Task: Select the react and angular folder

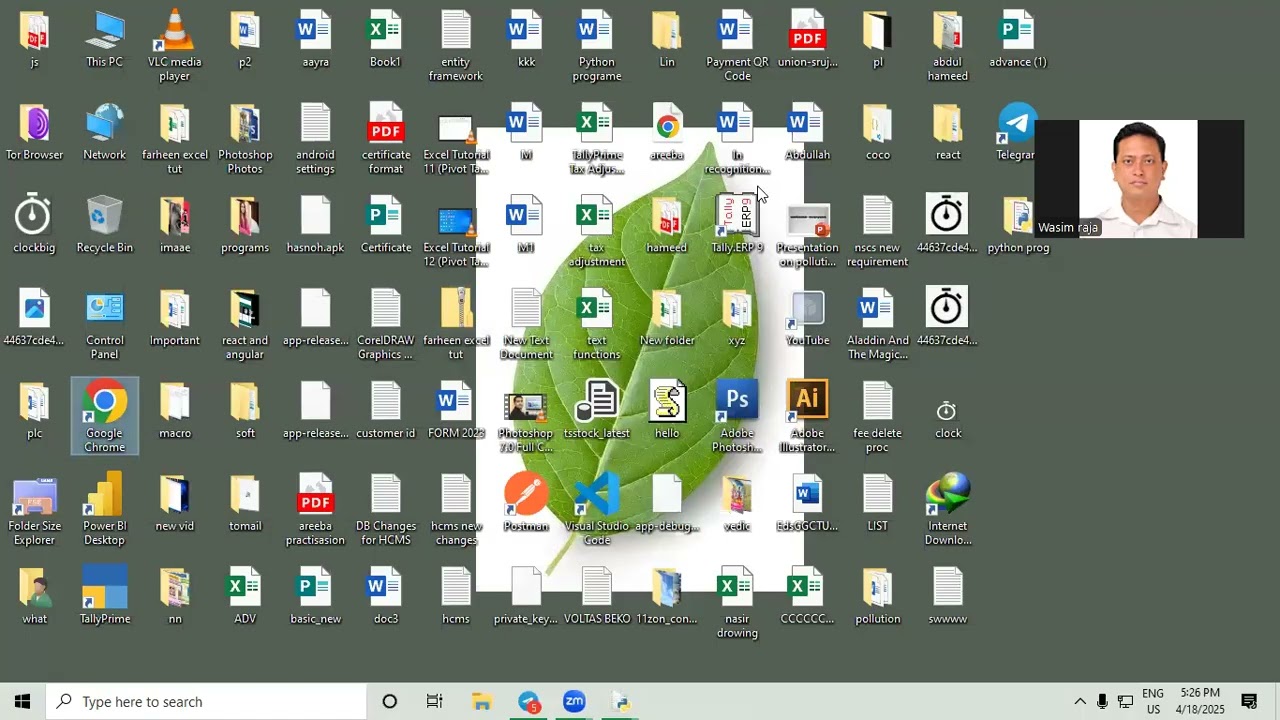Action: coord(245,325)
